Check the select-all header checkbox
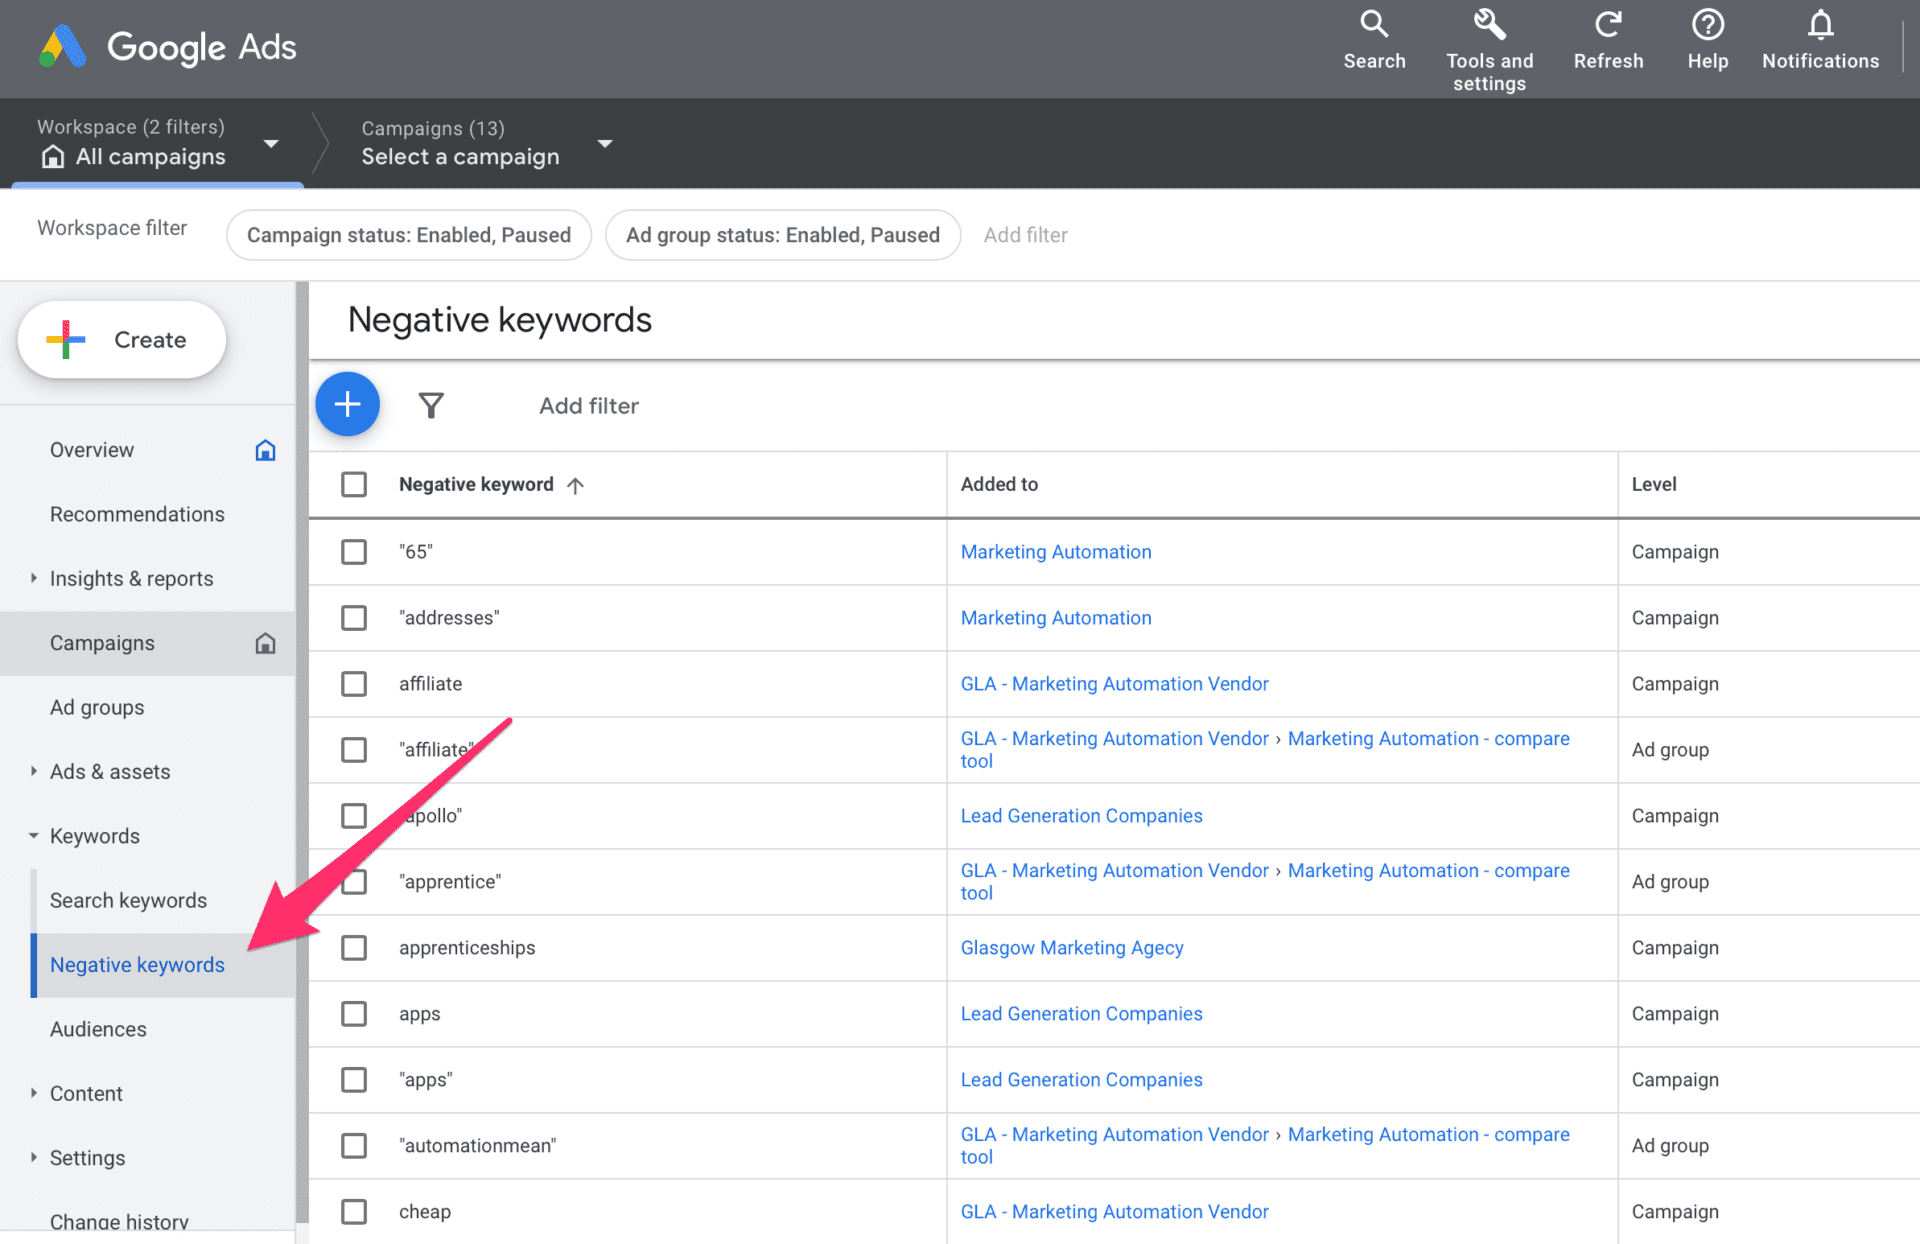1920x1244 pixels. coord(354,485)
